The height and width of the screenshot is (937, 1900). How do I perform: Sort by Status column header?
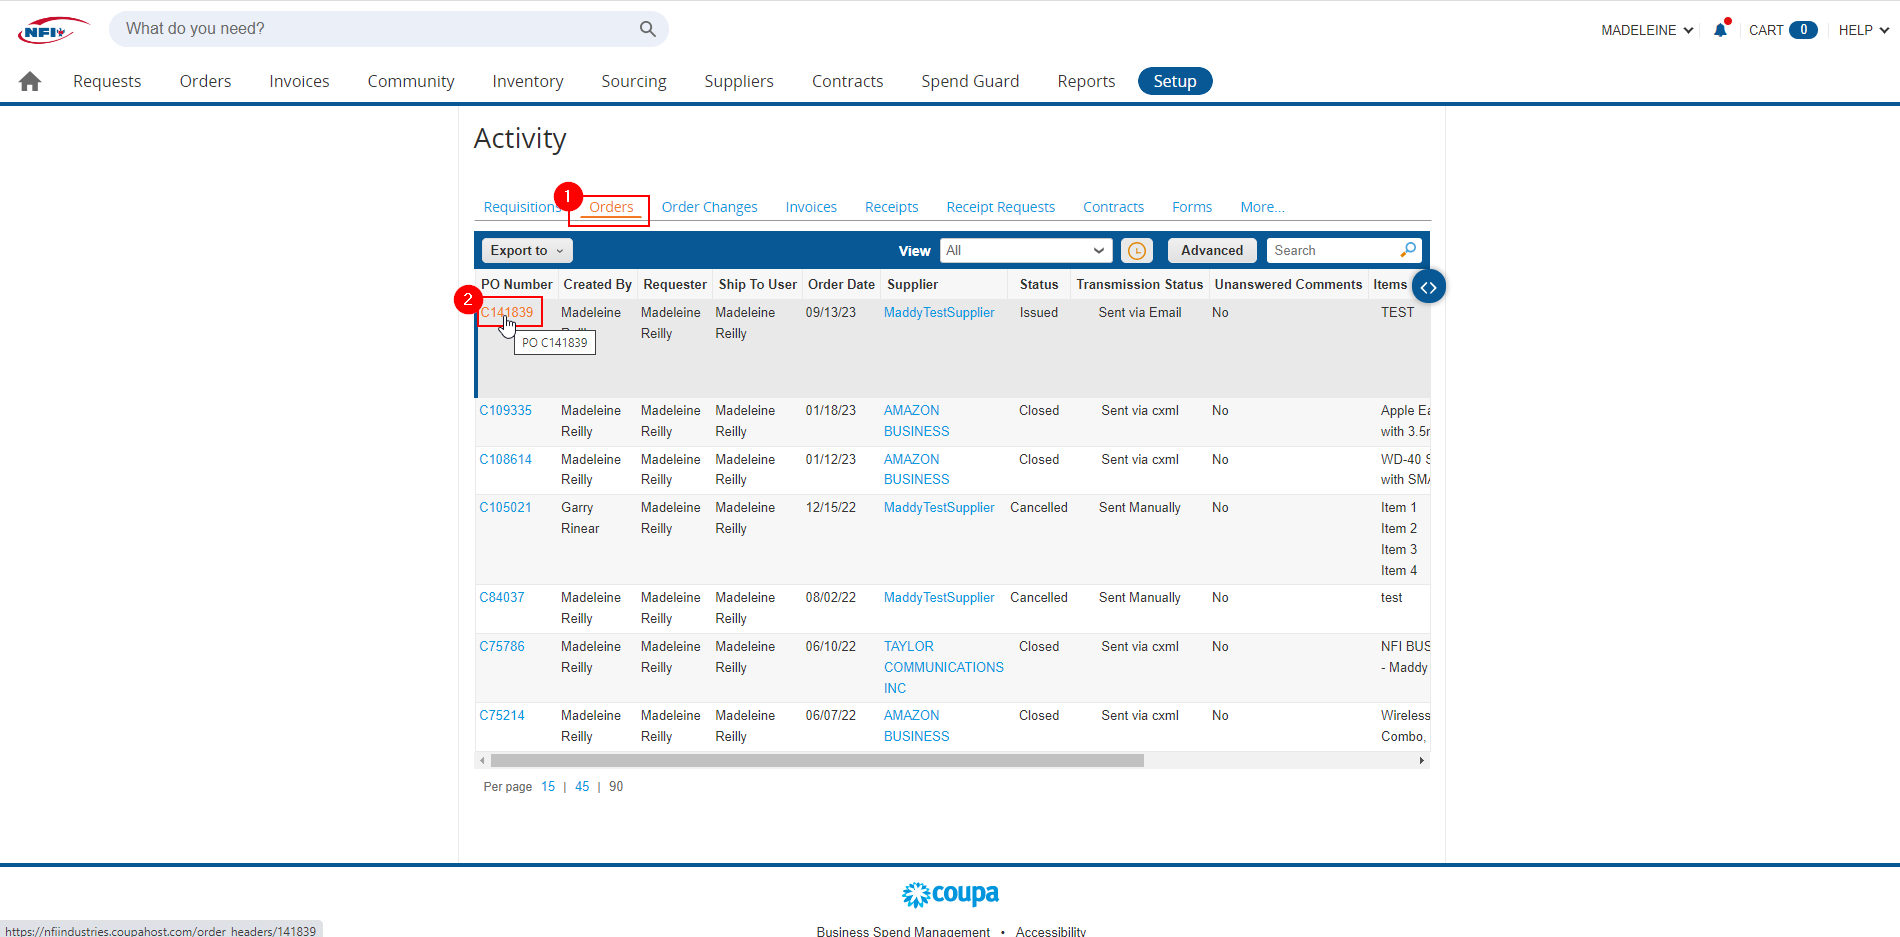pos(1039,284)
